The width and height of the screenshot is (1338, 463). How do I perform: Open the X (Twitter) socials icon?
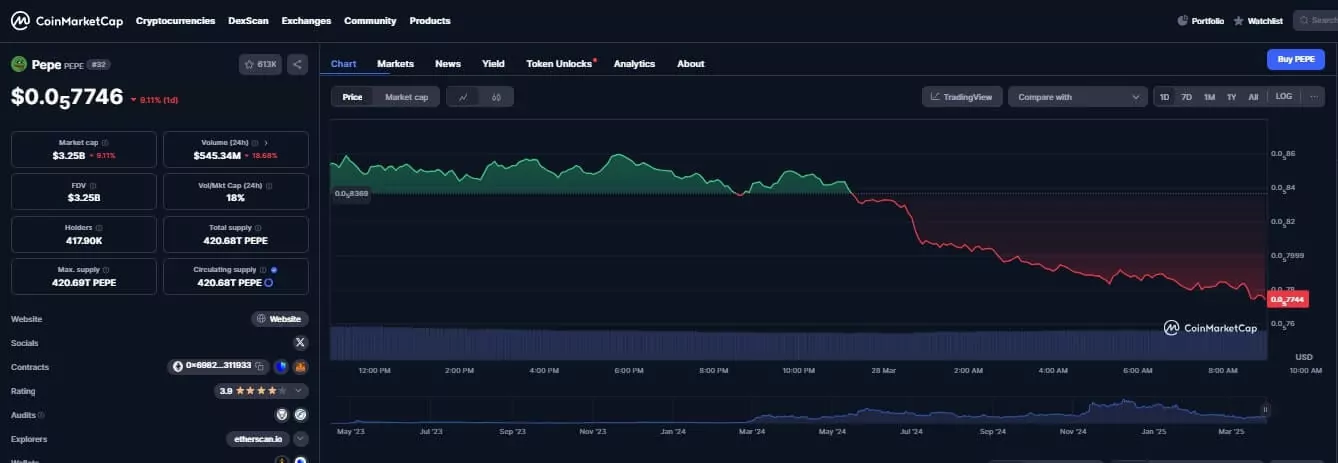pyautogui.click(x=300, y=343)
